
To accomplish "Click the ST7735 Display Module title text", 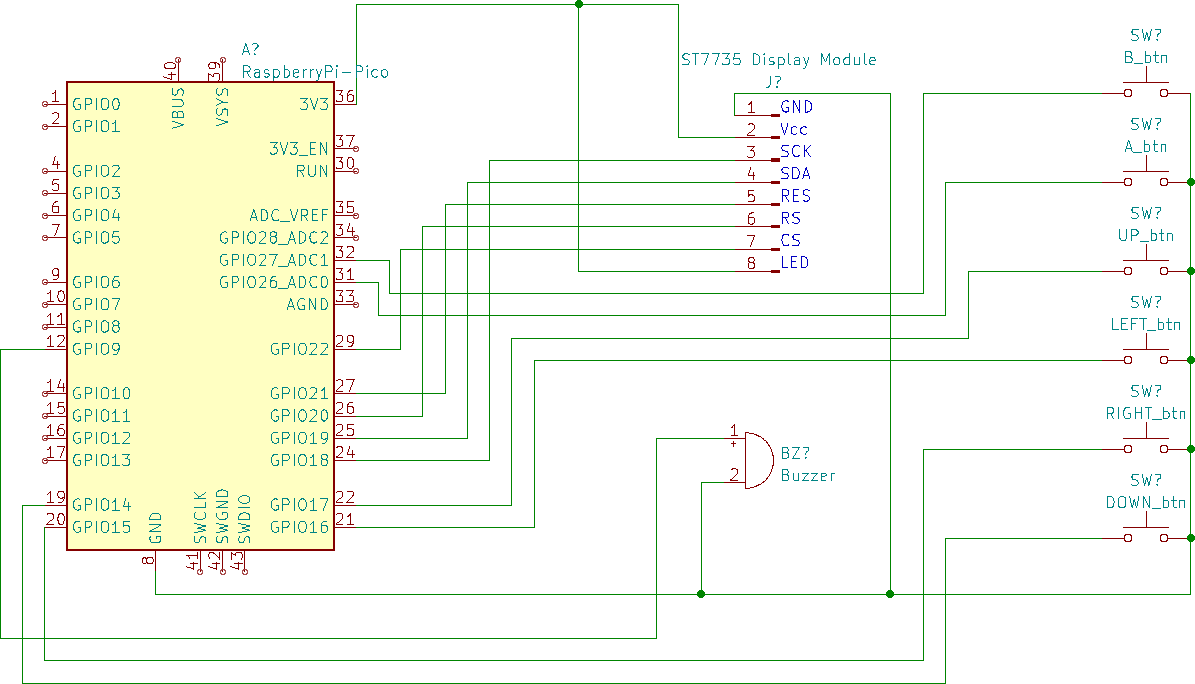I will pyautogui.click(x=778, y=60).
